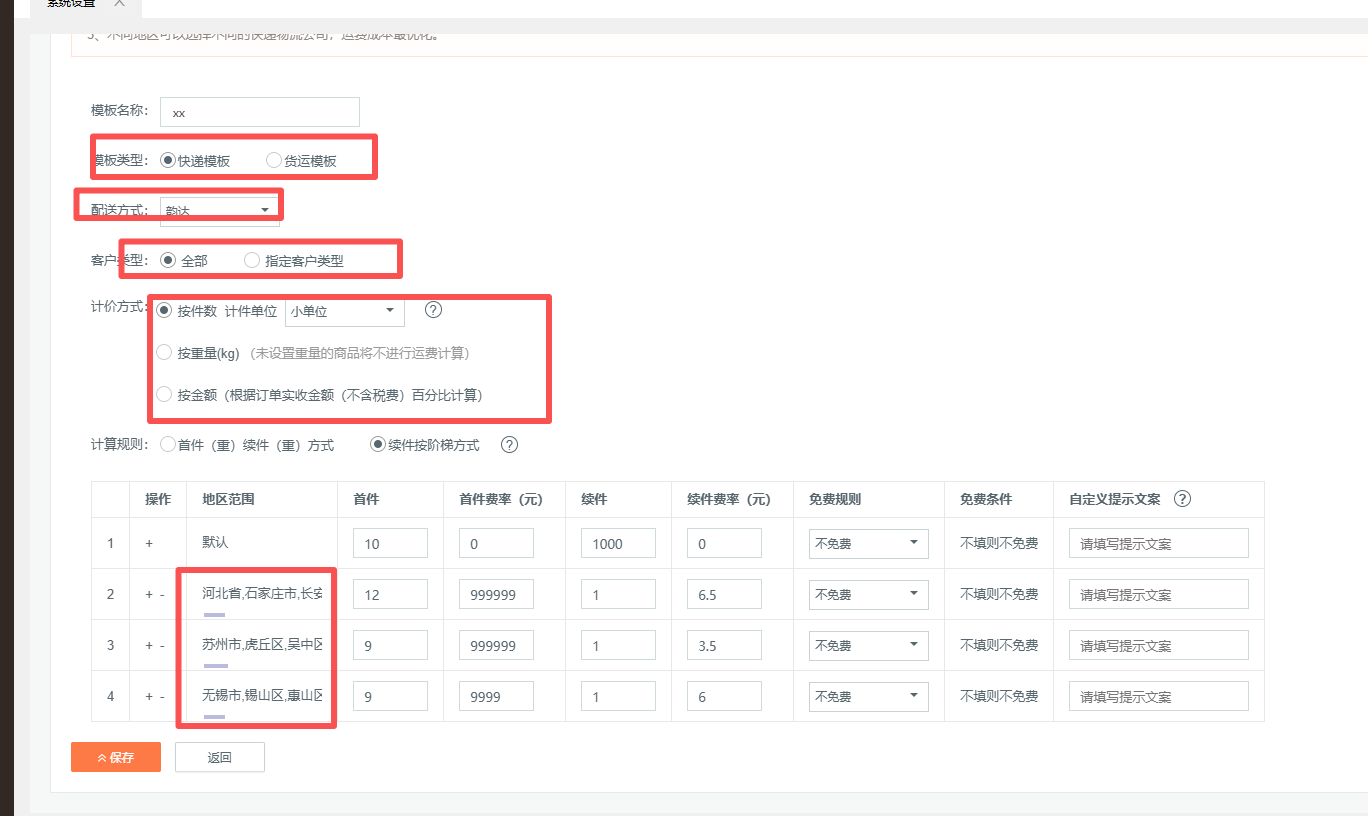1368x816 pixels.
Task: Click 首件费率 field in row 2
Action: [x=496, y=595]
